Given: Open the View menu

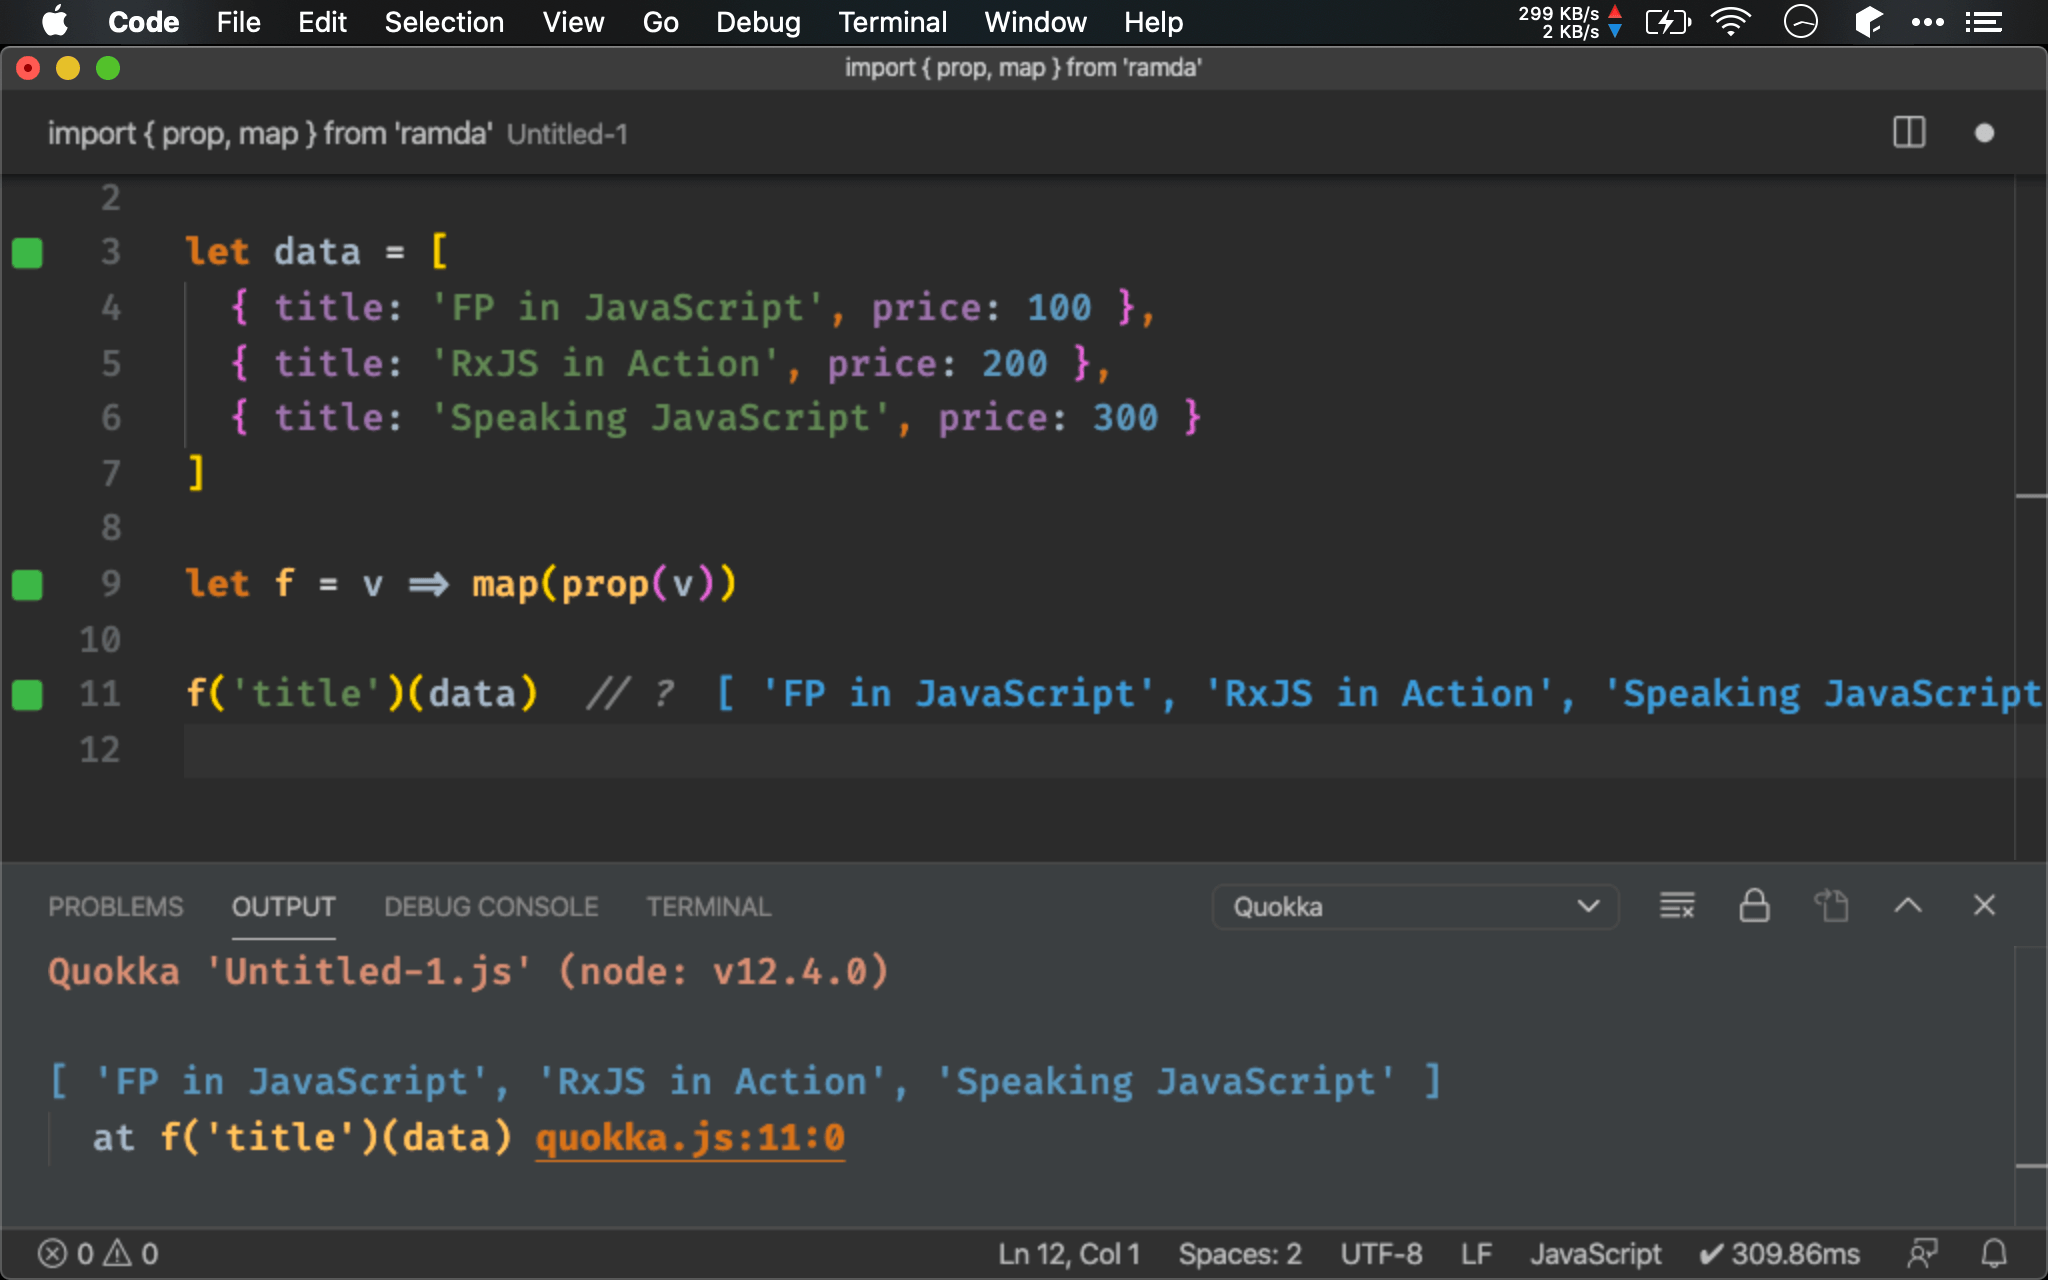Looking at the screenshot, I should [573, 22].
